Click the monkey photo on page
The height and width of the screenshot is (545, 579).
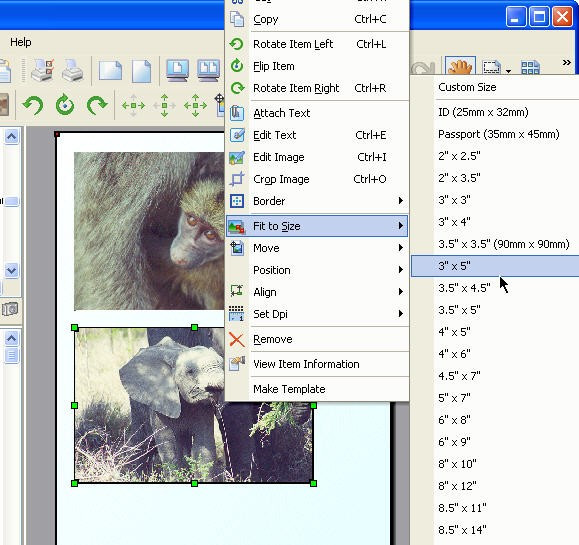pos(149,231)
